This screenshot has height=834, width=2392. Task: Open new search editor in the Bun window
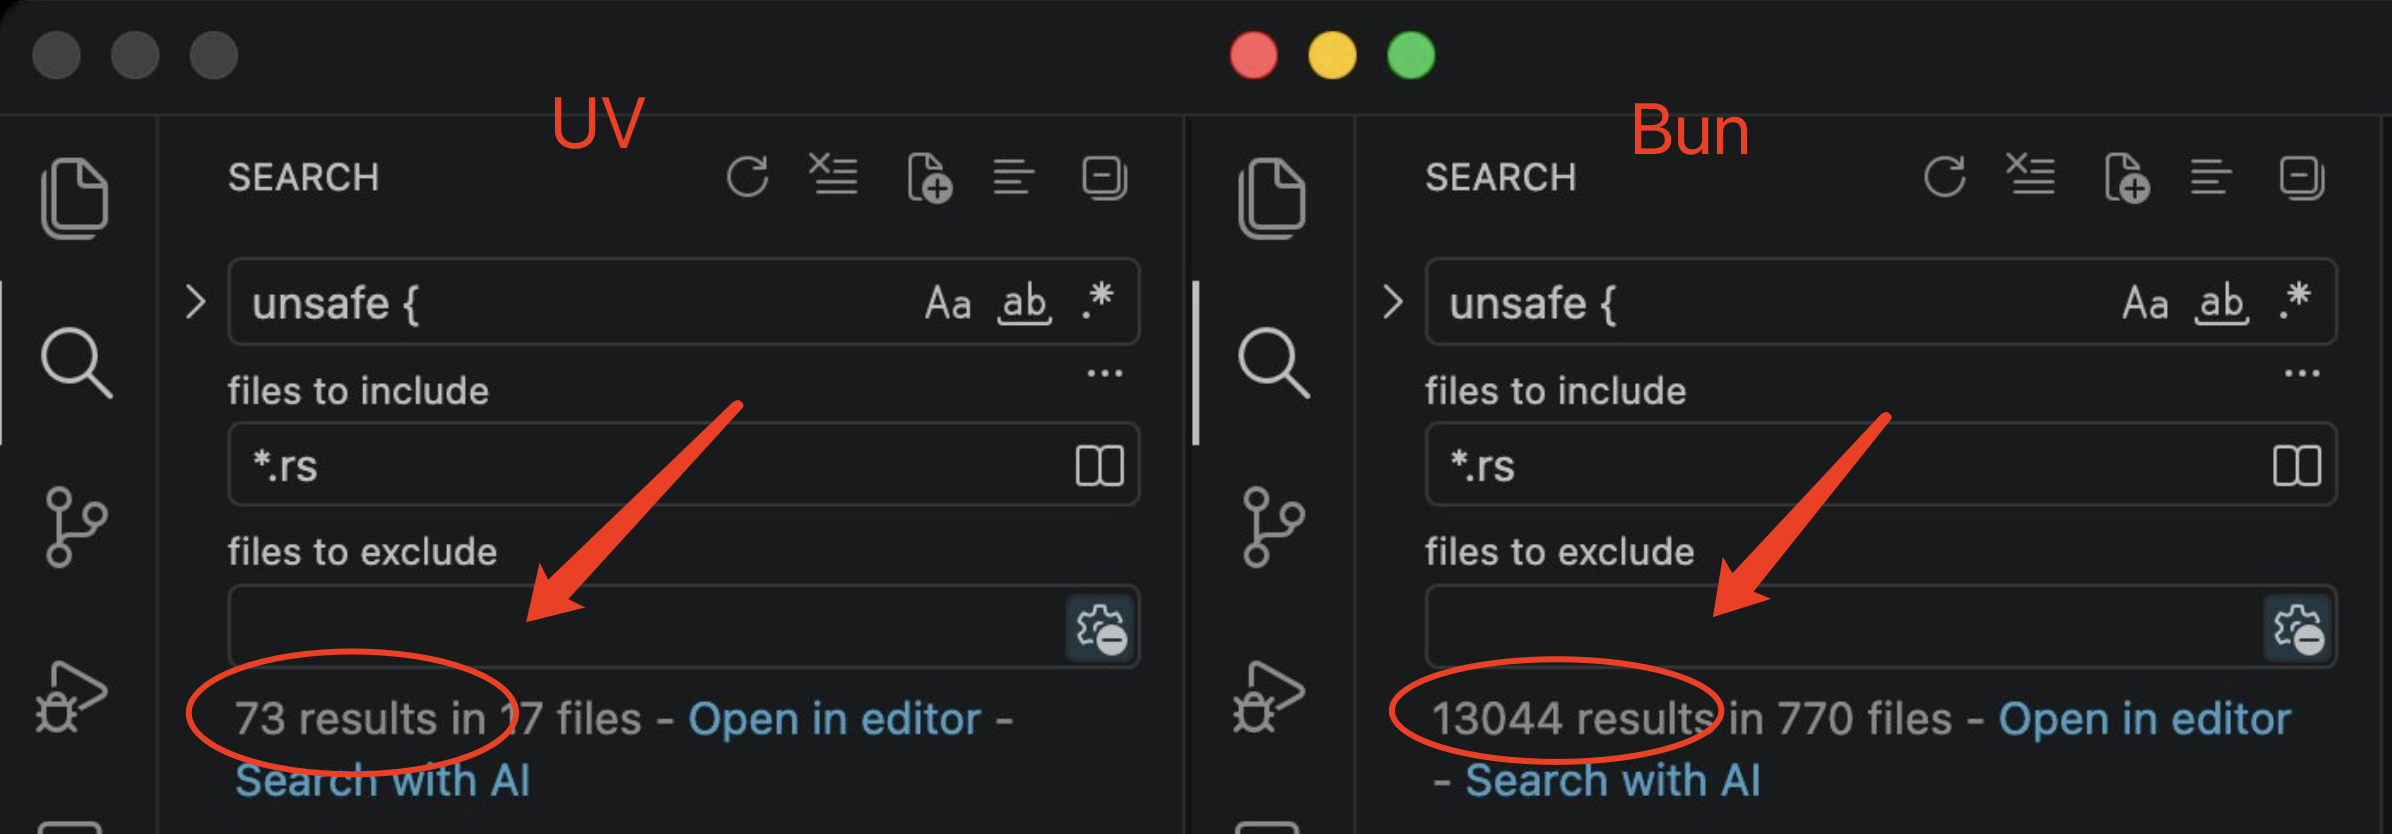click(x=2126, y=178)
